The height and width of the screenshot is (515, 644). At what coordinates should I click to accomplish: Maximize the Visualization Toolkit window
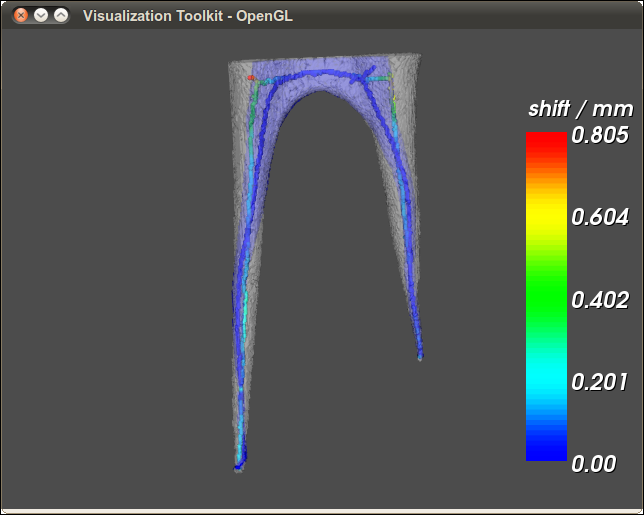click(x=61, y=16)
